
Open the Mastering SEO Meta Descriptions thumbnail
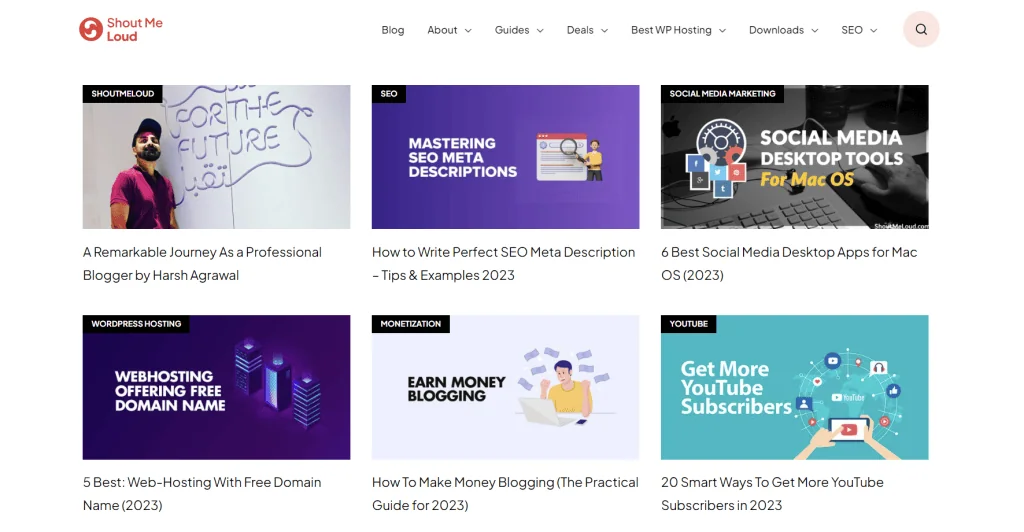pyautogui.click(x=505, y=157)
